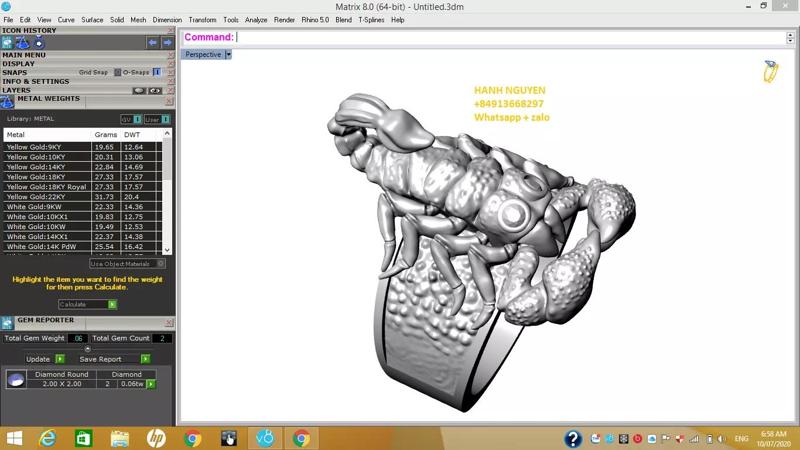Go forward with Icon History right arrow

pos(167,42)
